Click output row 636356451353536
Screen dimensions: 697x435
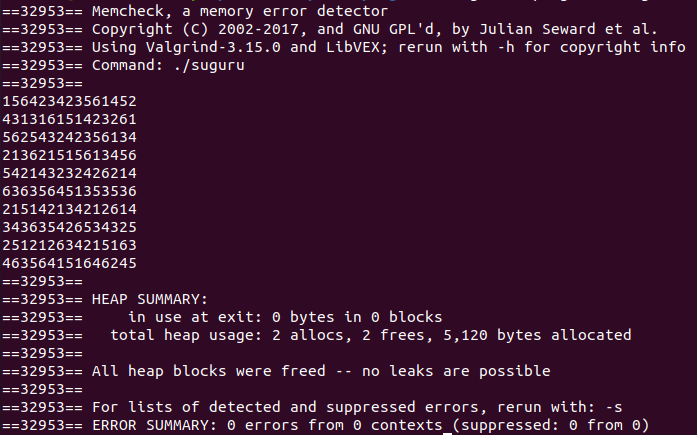coord(69,192)
